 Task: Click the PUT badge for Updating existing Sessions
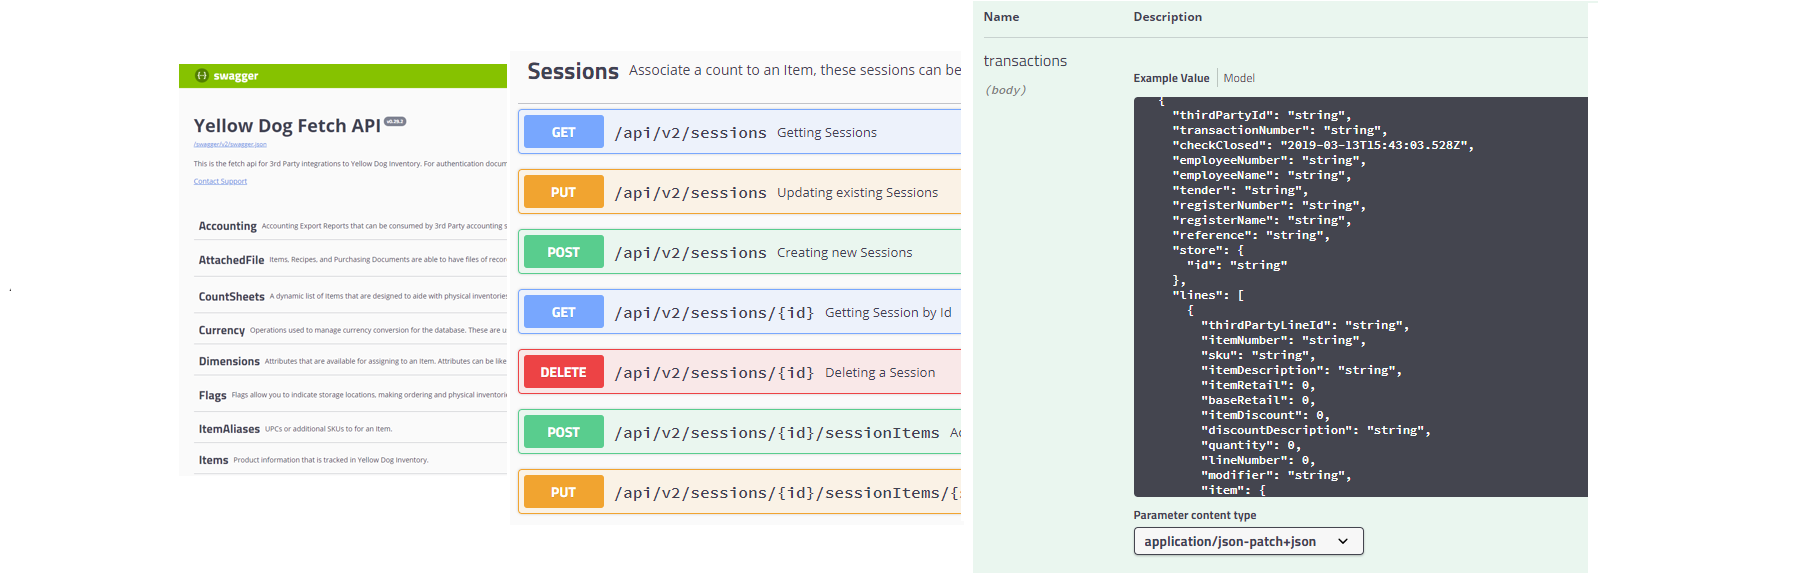[x=564, y=192]
